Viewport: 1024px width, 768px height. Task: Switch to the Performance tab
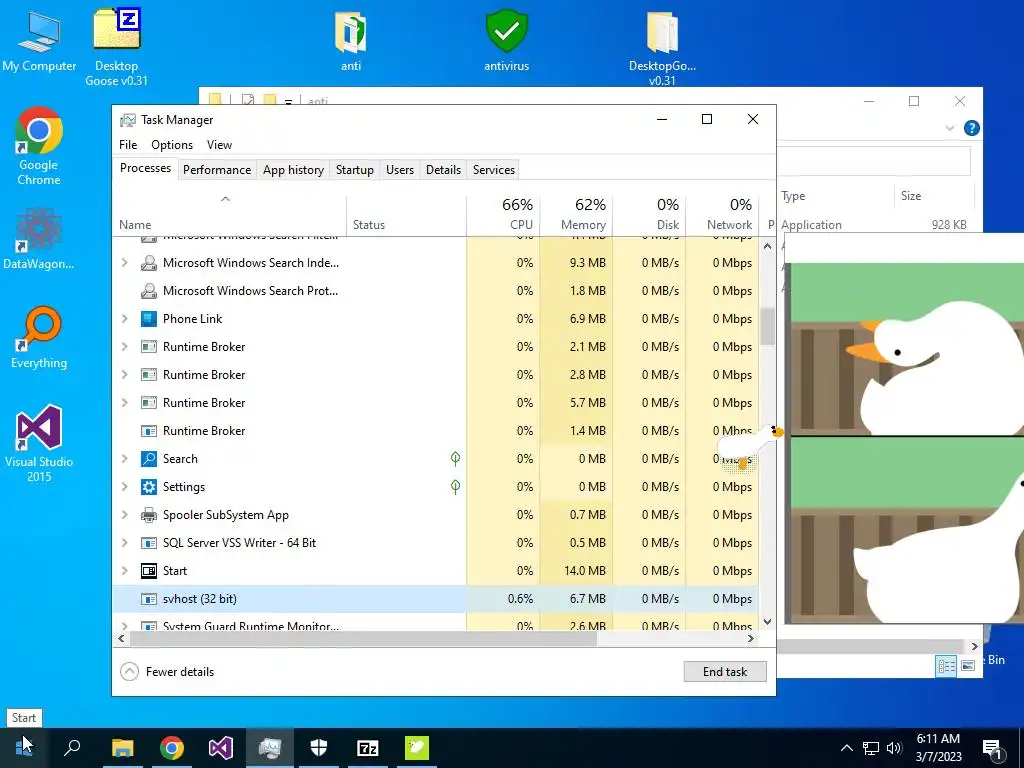pyautogui.click(x=217, y=170)
